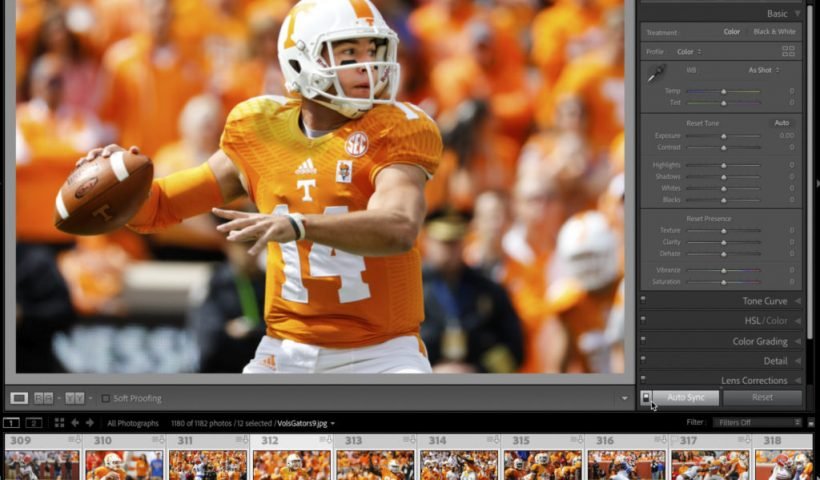Screen dimensions: 820x480
Task: Toggle the Tone Curve panel on/off switch
Action: click(x=643, y=301)
